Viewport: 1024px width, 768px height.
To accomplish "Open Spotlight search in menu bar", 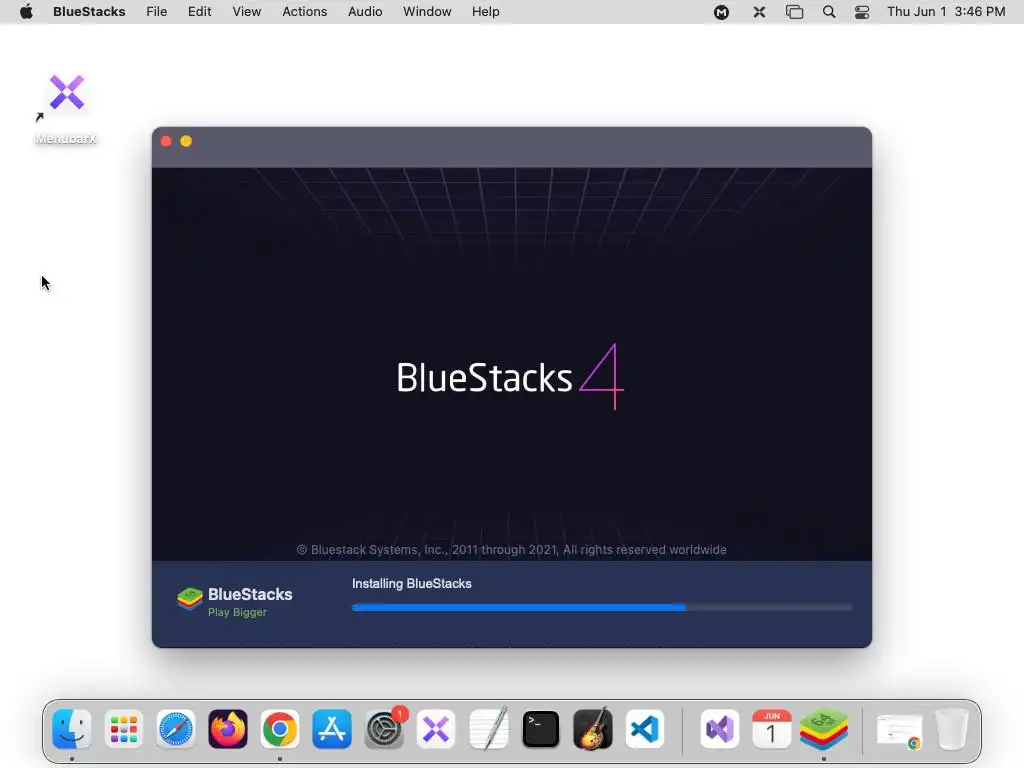I will coord(829,12).
